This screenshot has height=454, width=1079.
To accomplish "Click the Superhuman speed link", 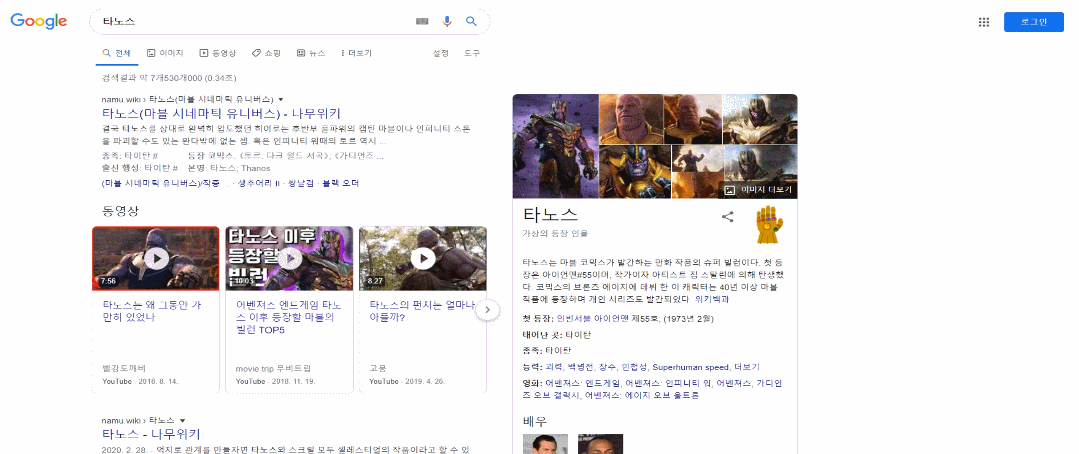I will (x=690, y=367).
